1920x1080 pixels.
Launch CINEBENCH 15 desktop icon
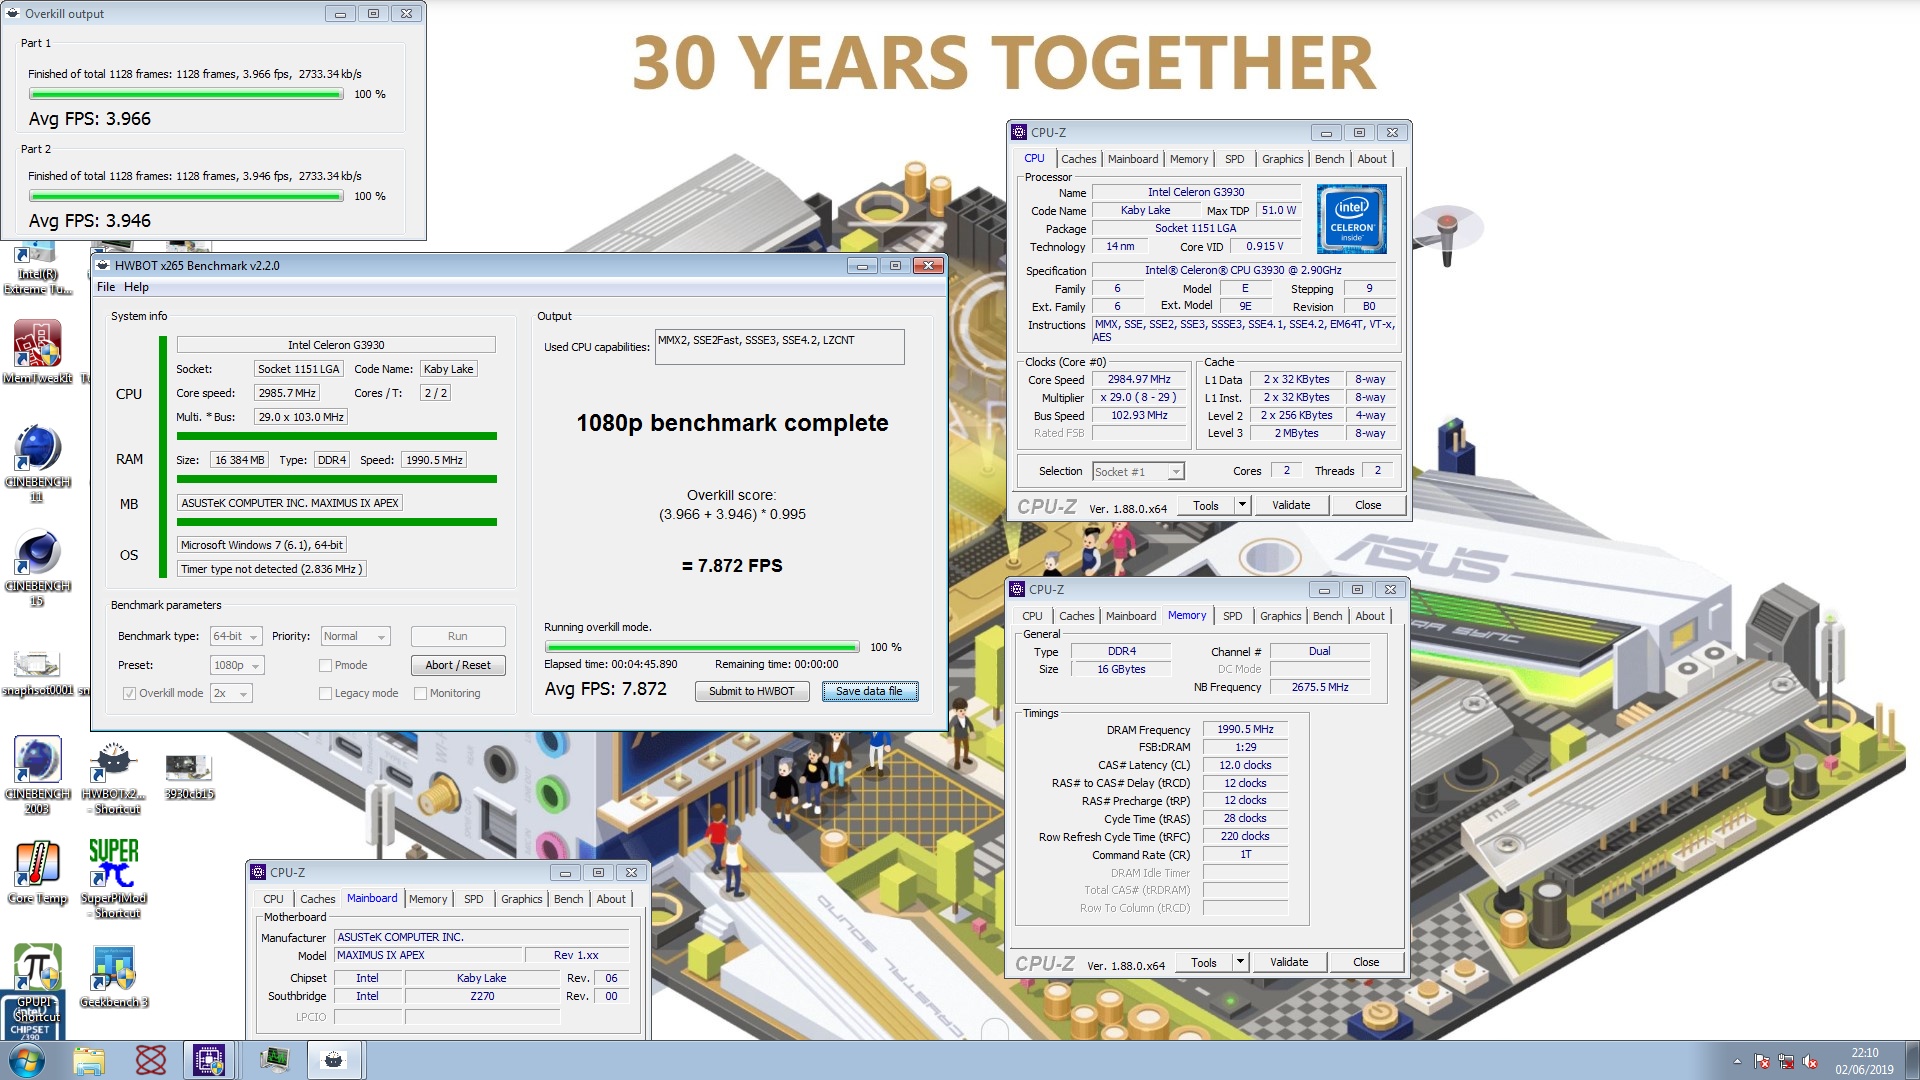[37, 566]
